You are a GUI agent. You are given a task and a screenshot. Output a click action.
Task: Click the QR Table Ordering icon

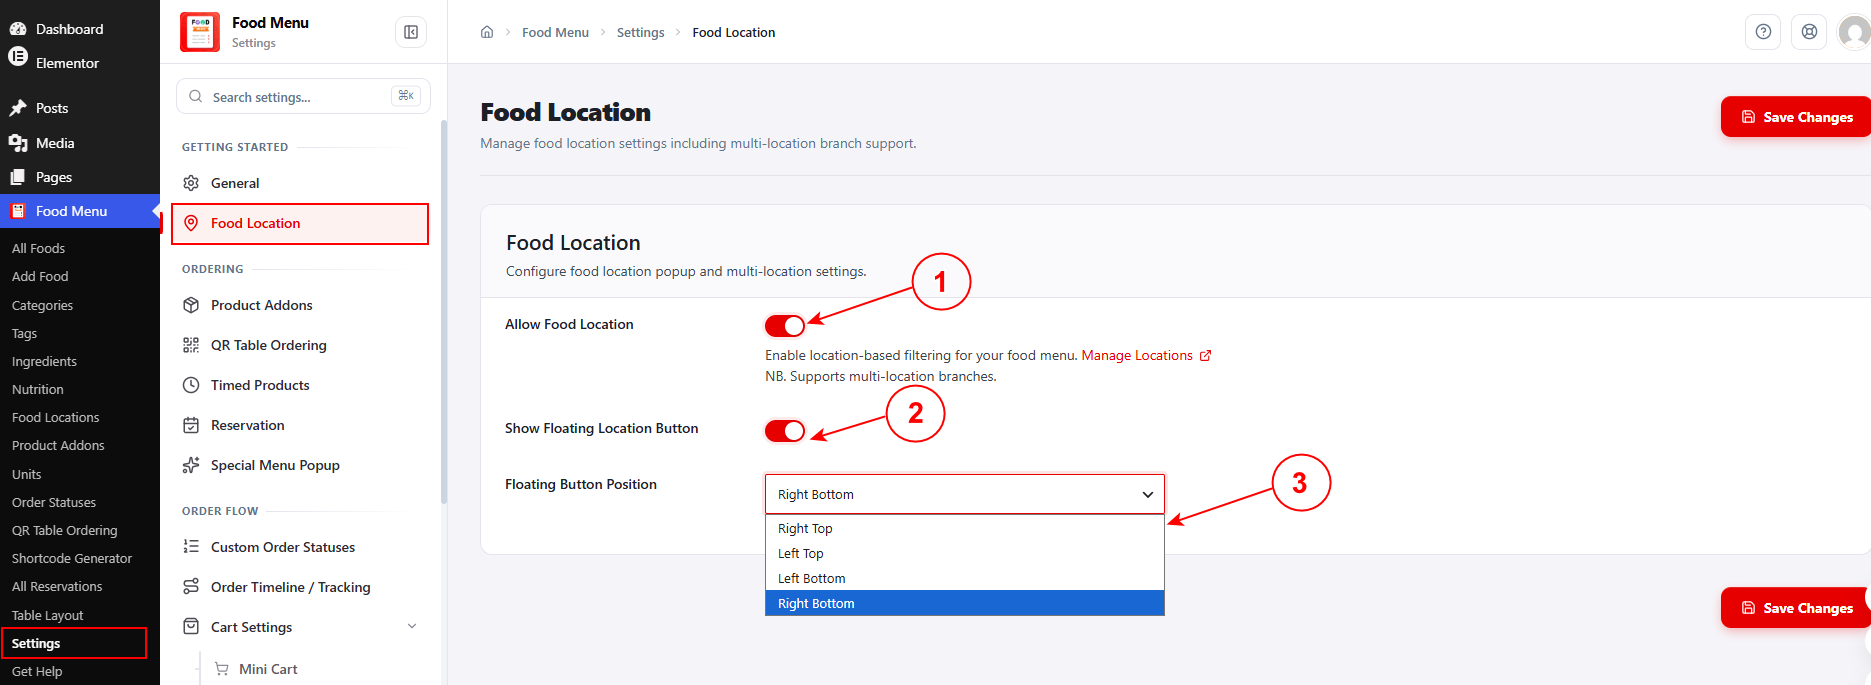pos(191,345)
